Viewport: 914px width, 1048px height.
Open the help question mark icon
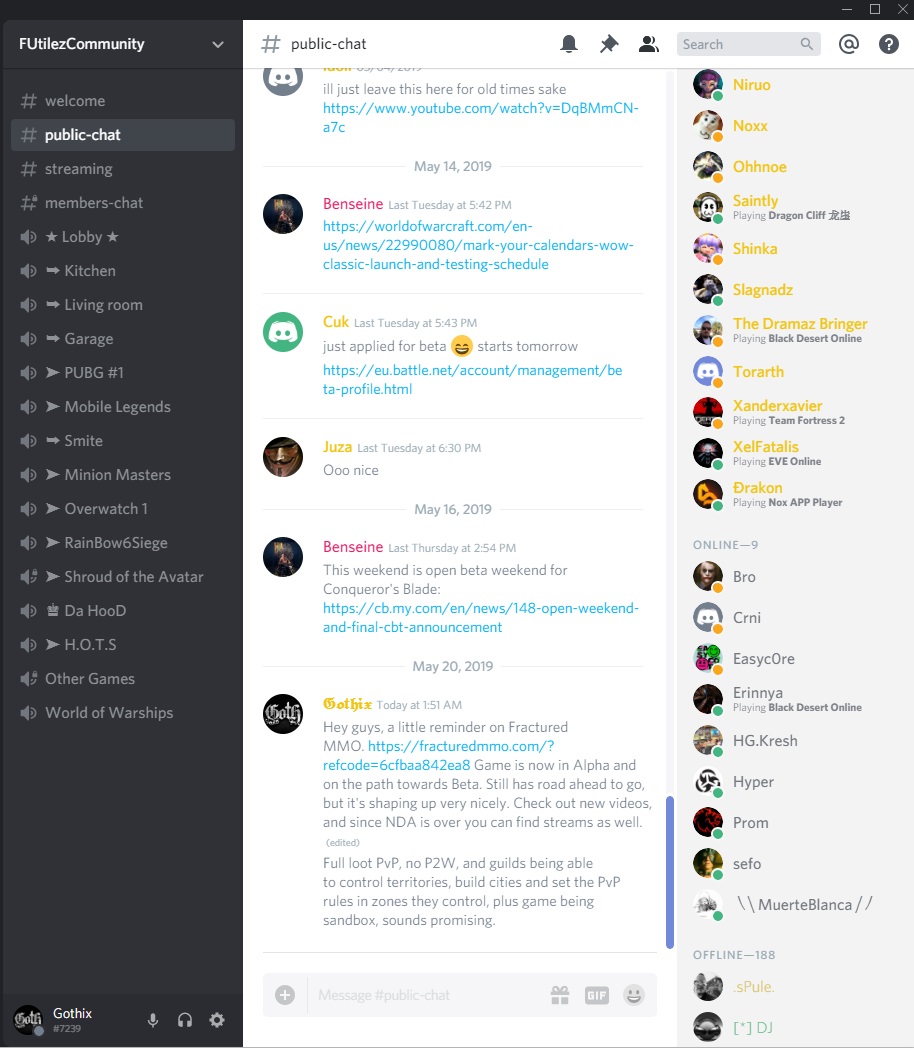tap(888, 44)
